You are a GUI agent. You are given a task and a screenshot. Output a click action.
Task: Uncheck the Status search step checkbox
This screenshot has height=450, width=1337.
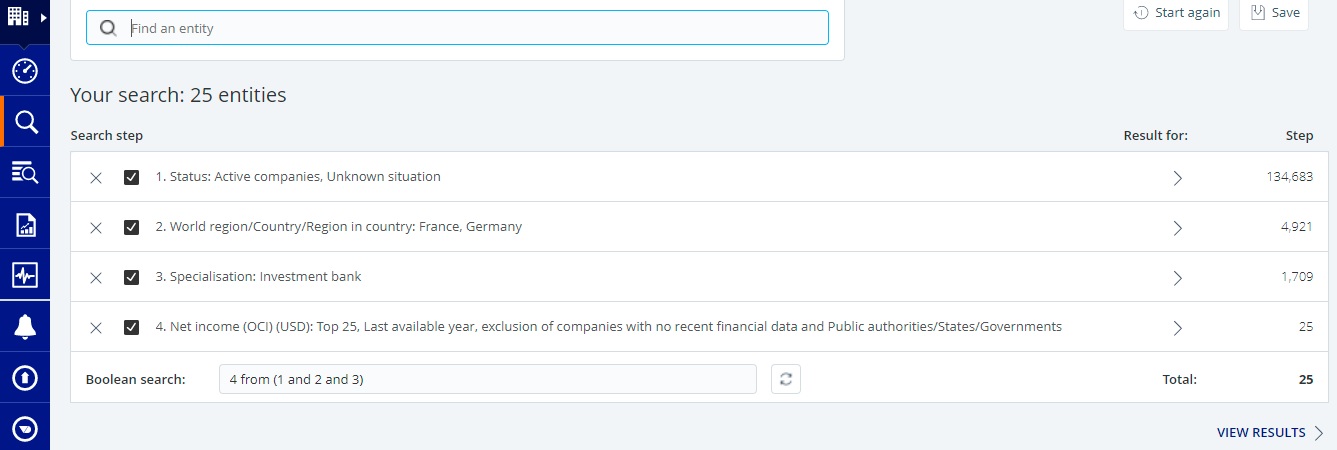(x=131, y=177)
